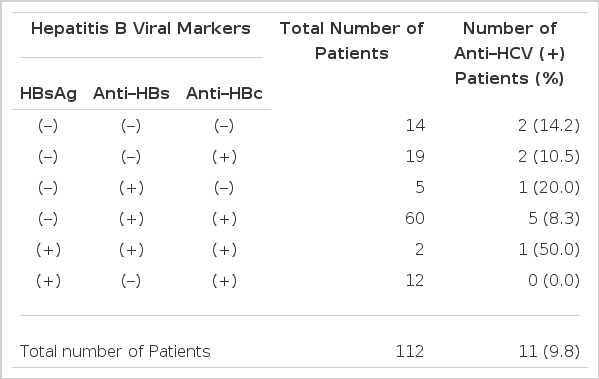599x379 pixels.
Task: Select the cell showing 14 patients
Action: (x=415, y=125)
